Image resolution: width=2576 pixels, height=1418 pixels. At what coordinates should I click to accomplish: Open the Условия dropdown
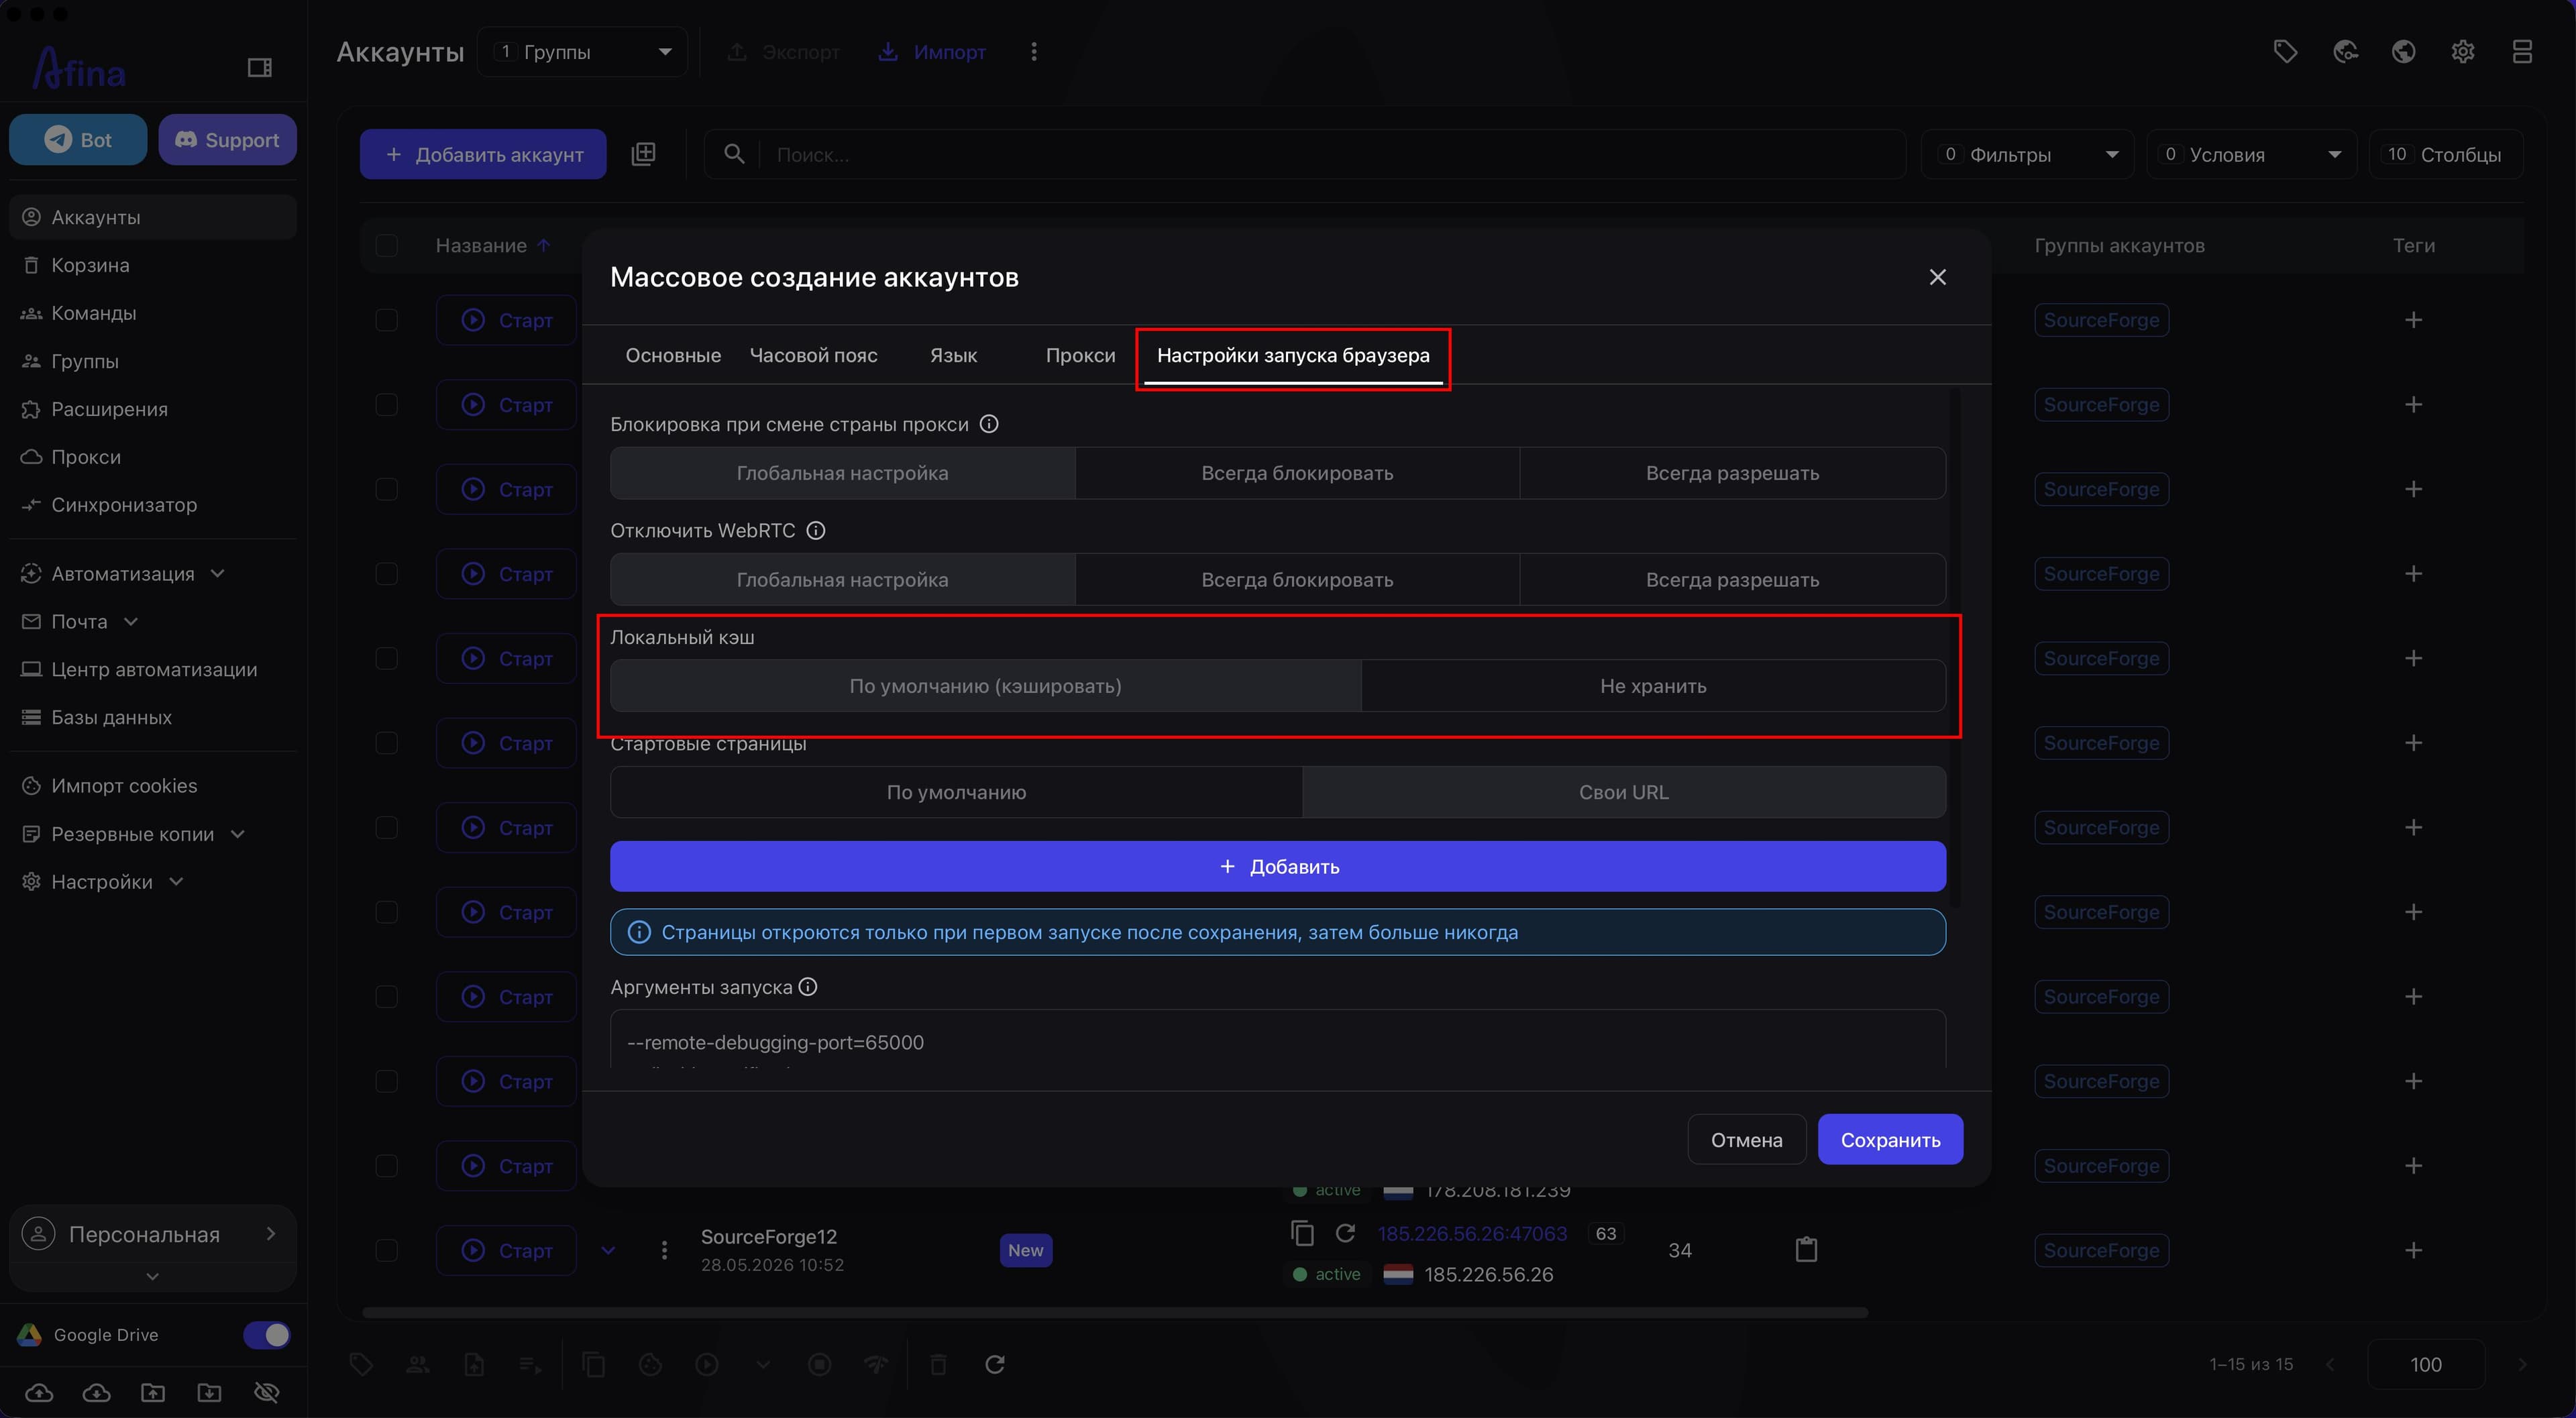[x=2251, y=154]
